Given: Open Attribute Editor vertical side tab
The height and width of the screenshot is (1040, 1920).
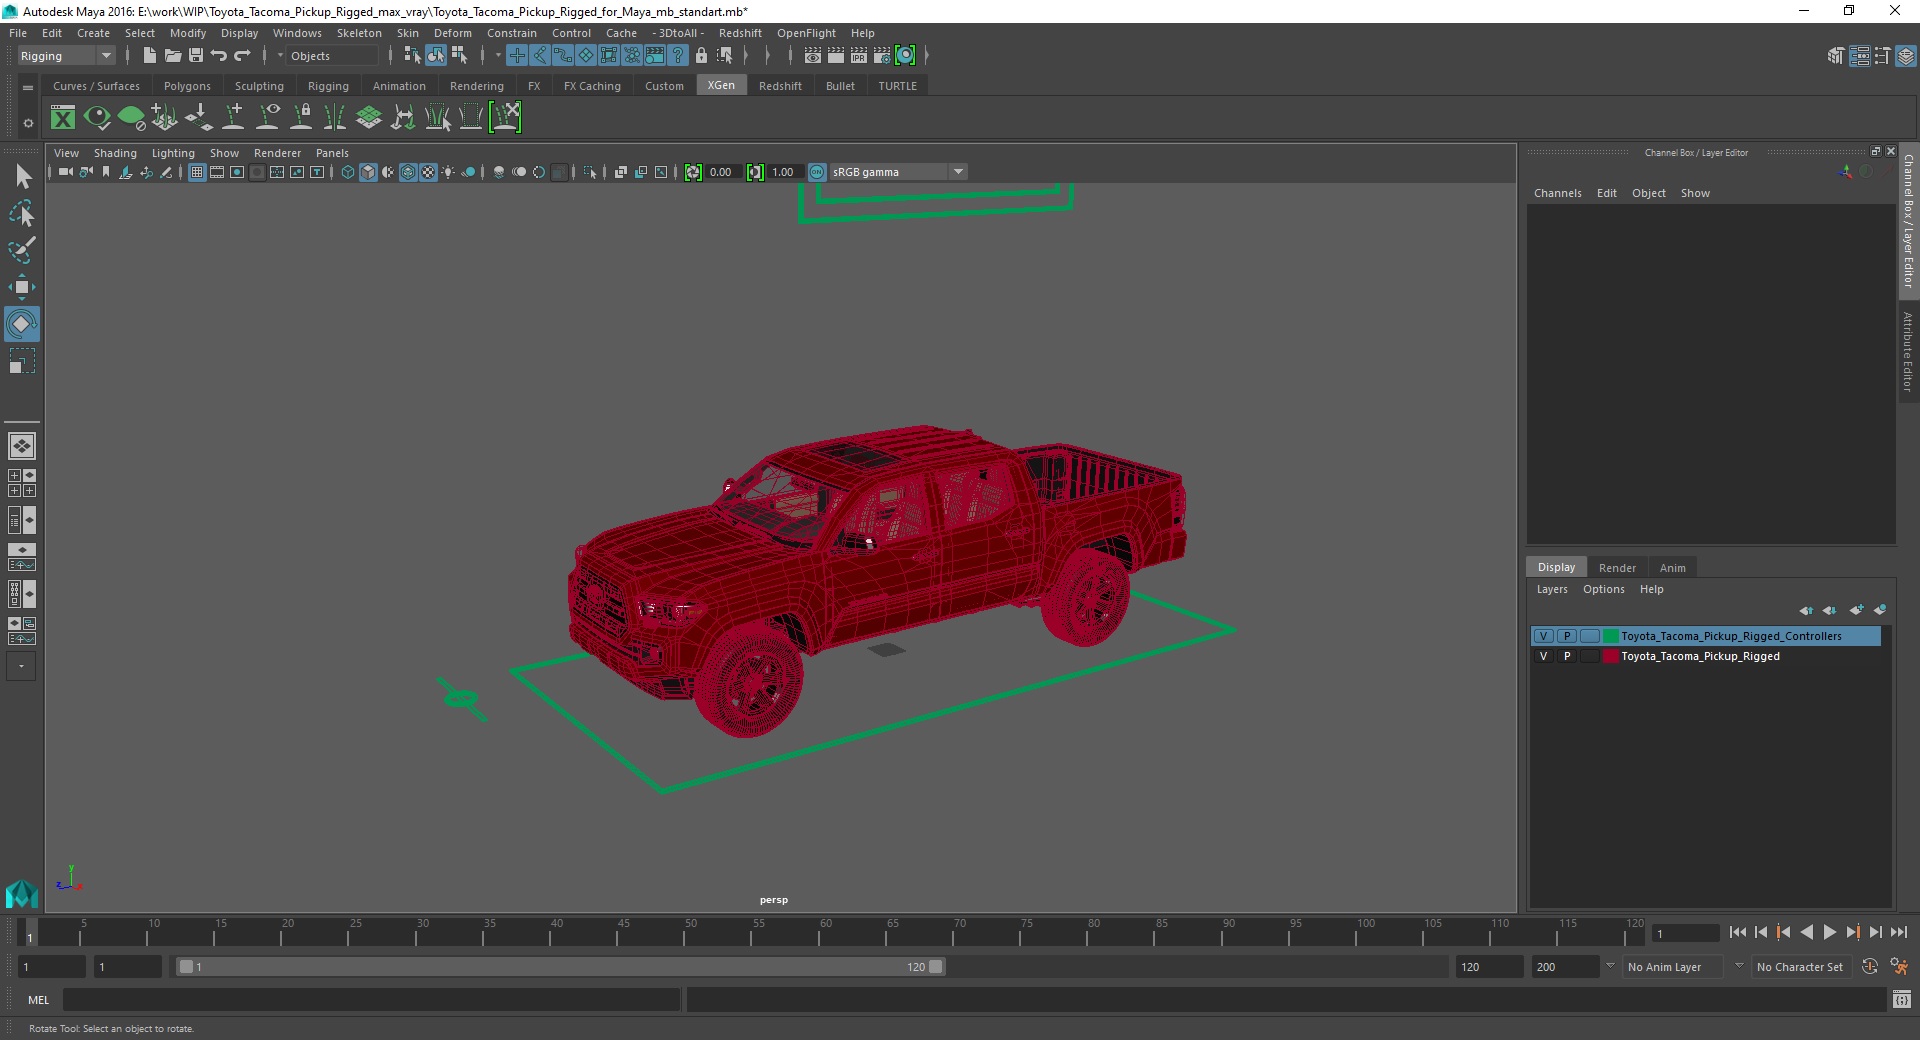Looking at the screenshot, I should pyautogui.click(x=1908, y=351).
